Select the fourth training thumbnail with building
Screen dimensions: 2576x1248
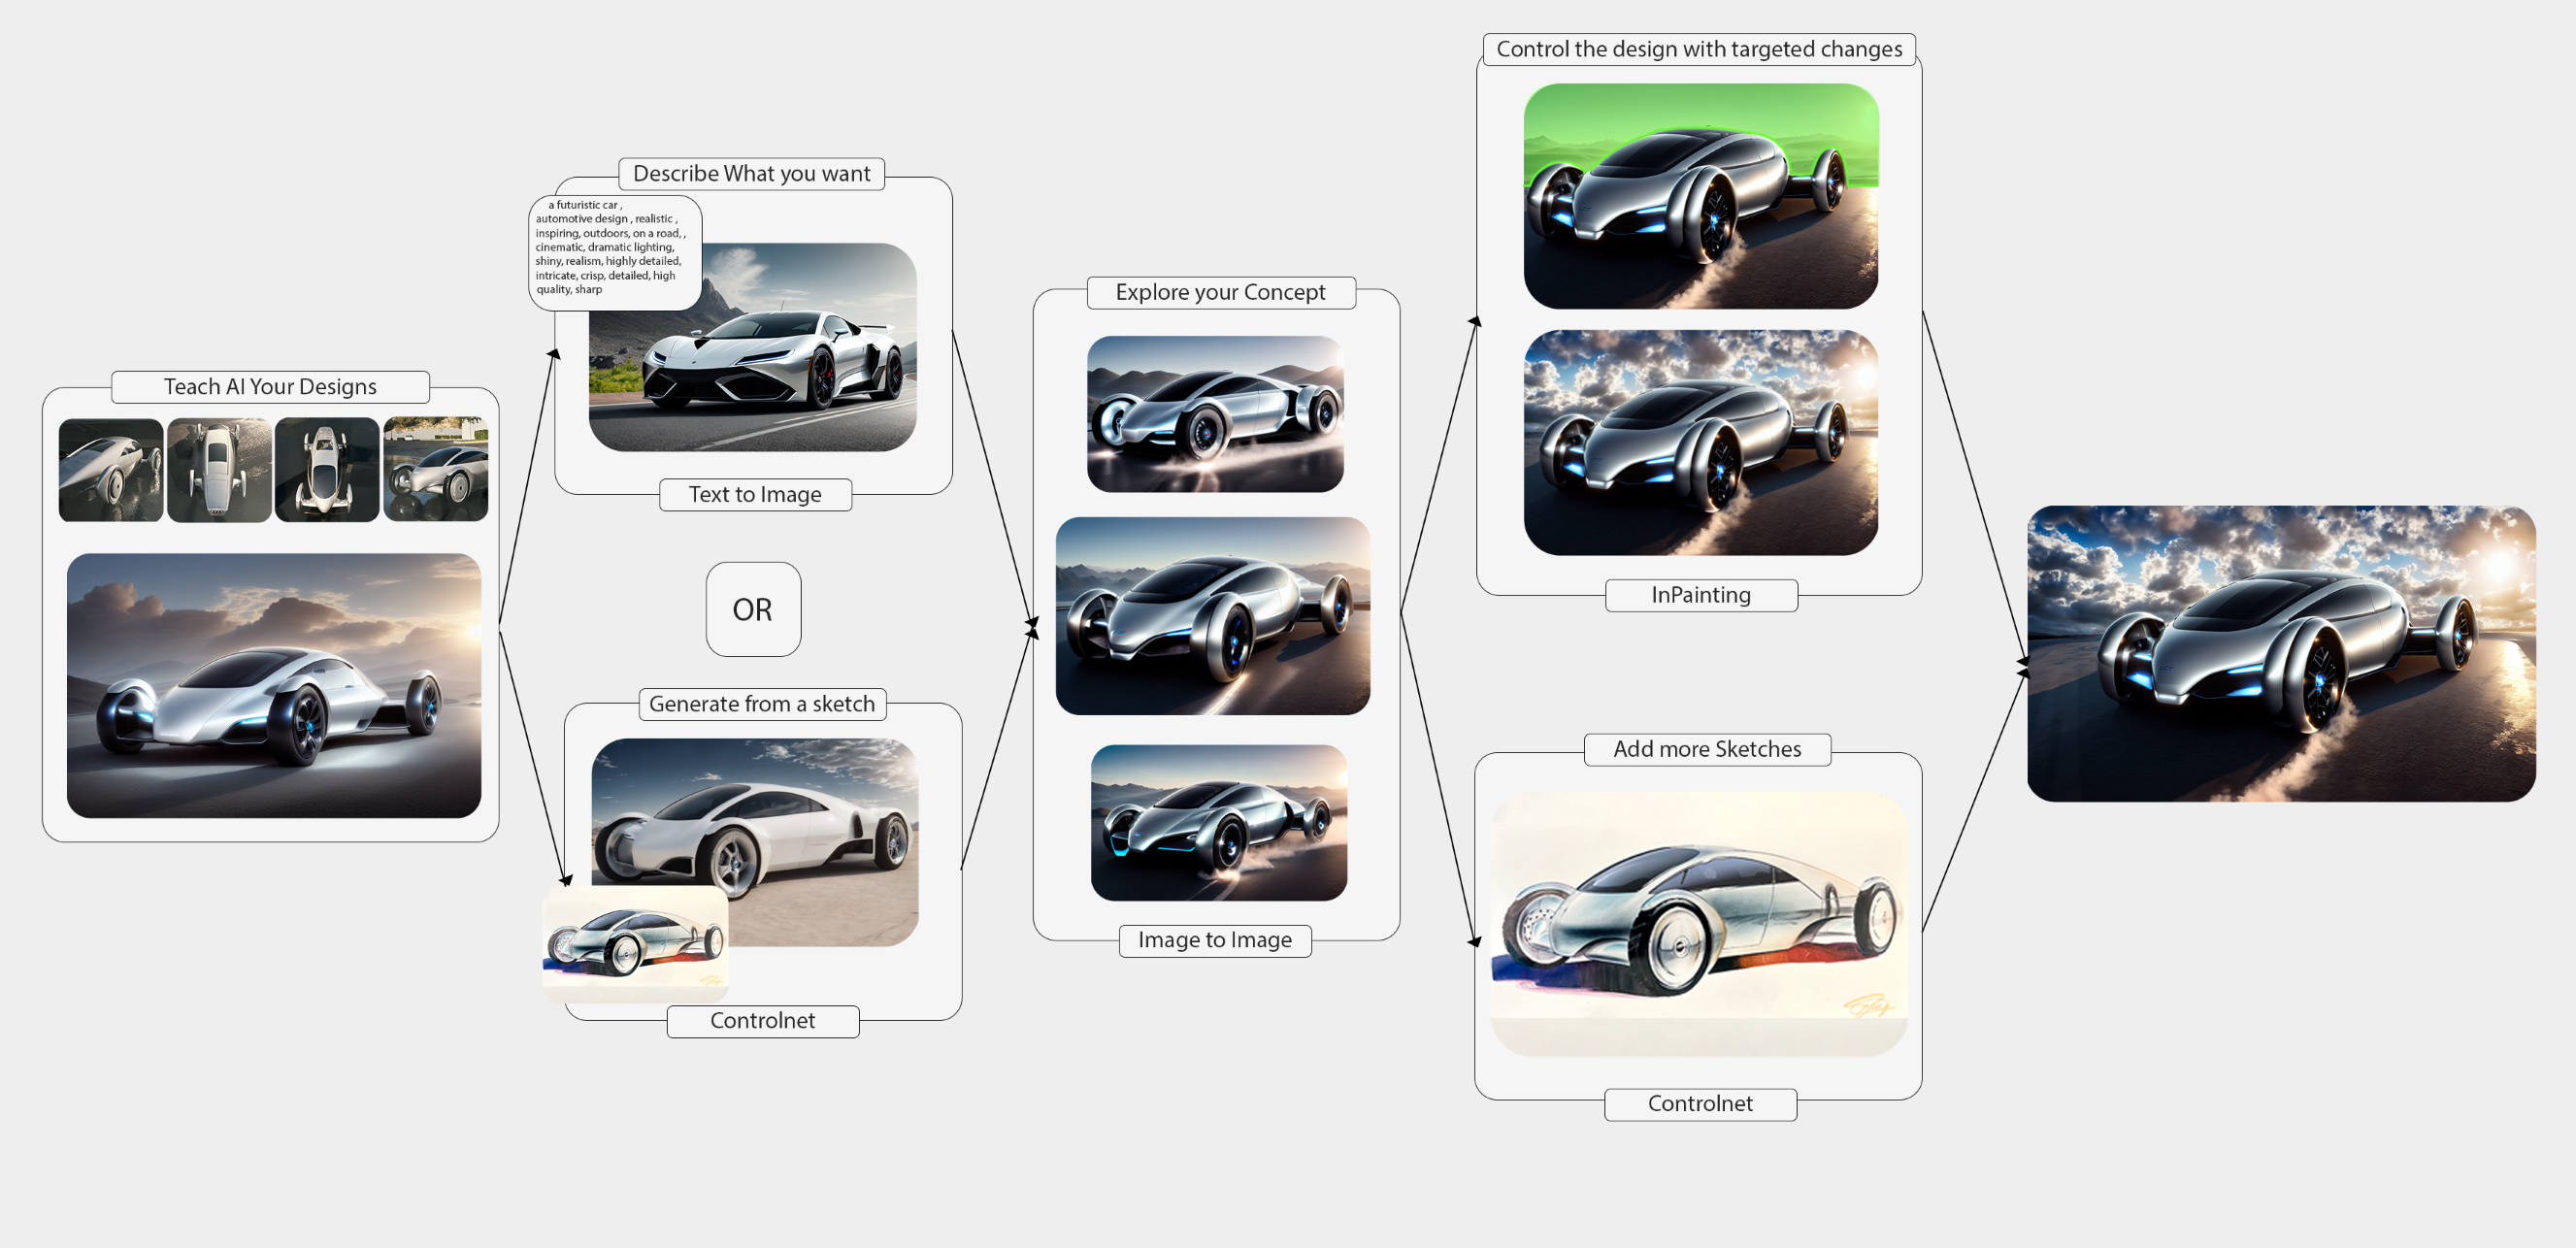tap(436, 470)
